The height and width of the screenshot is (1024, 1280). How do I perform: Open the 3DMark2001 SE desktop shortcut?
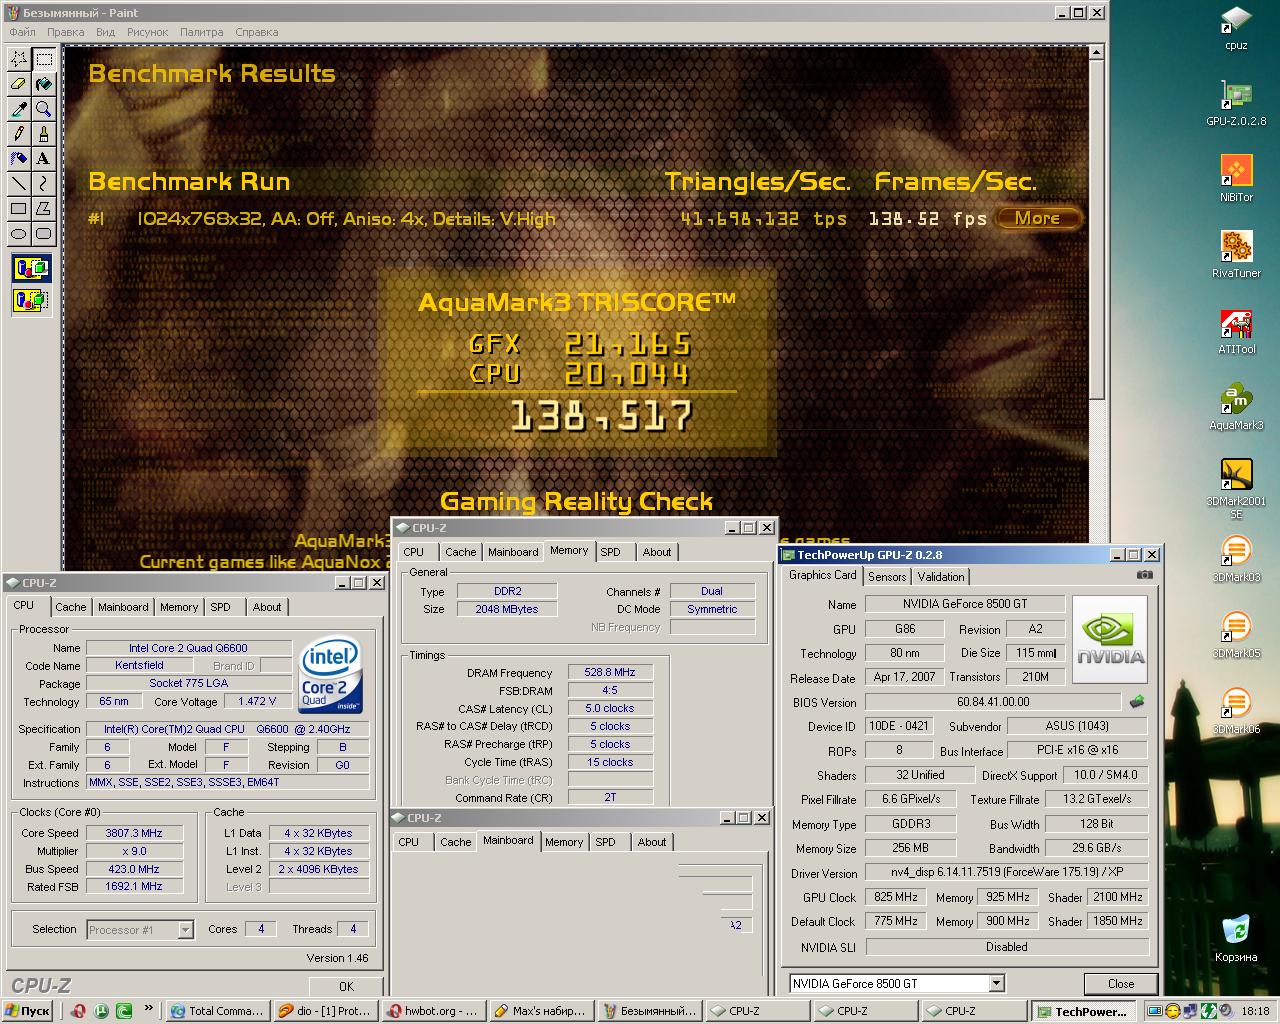click(x=1236, y=489)
